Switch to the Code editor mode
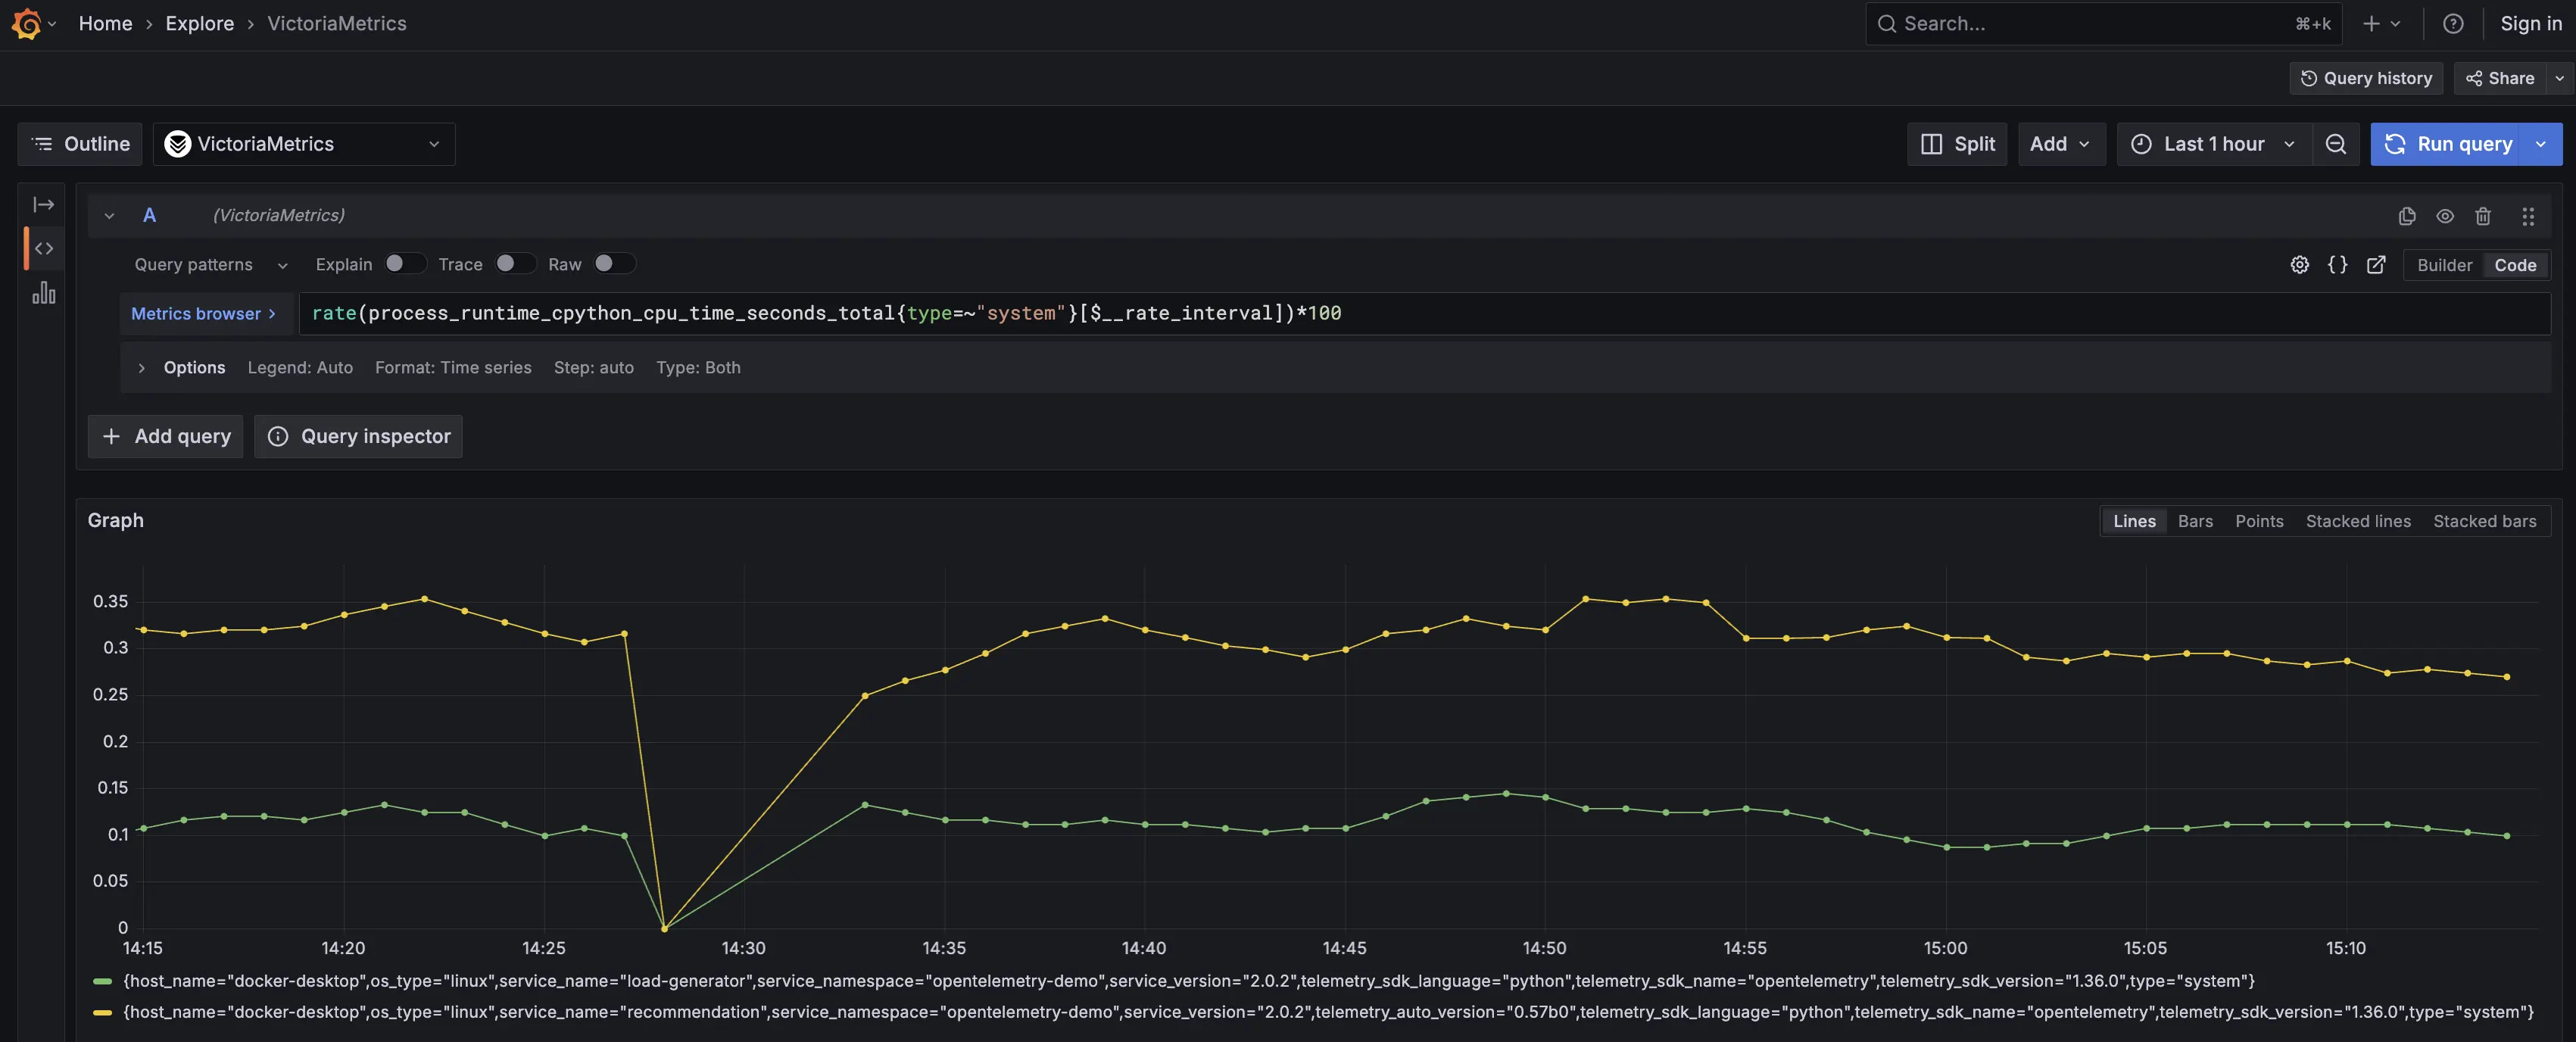 (x=2514, y=265)
